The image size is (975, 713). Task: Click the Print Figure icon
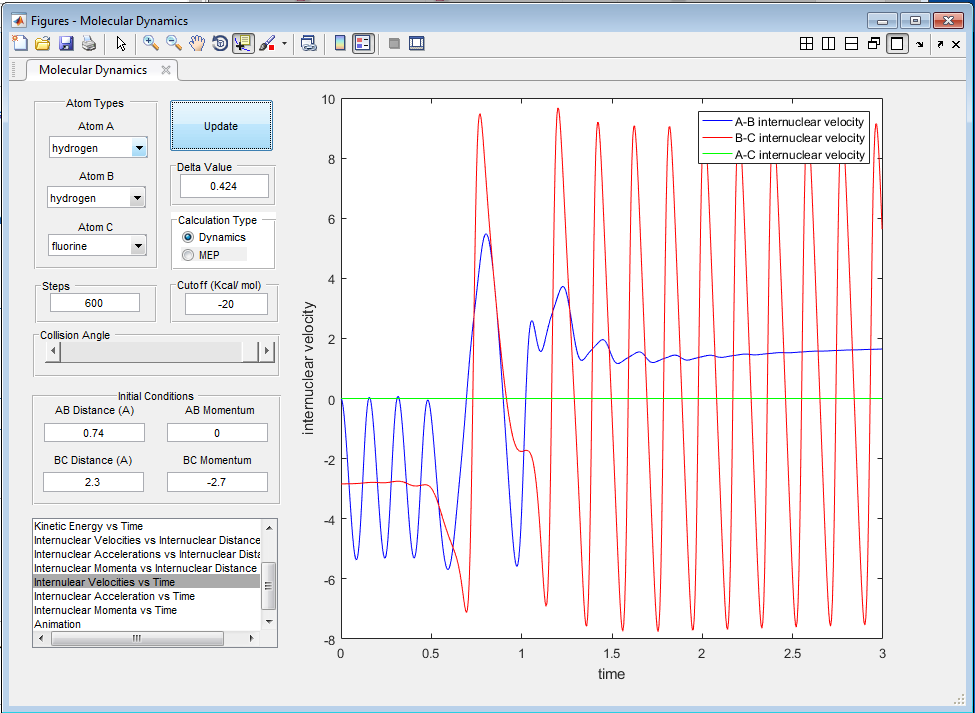[x=89, y=43]
